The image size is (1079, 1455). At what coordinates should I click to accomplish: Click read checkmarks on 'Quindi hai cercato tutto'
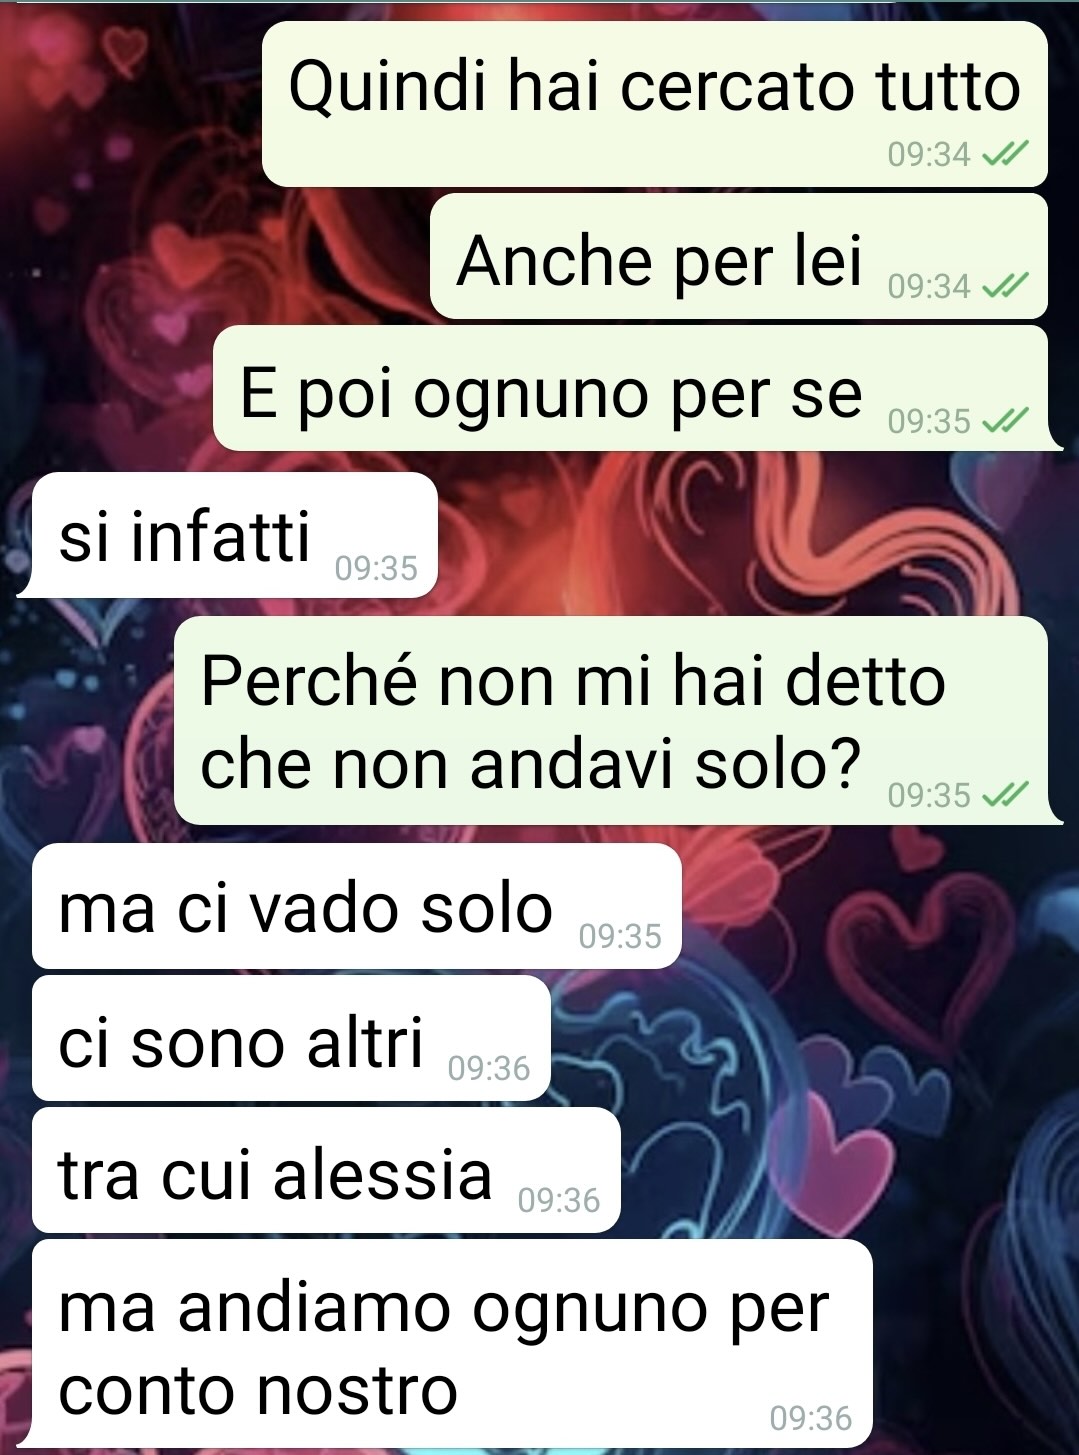coord(1004,154)
